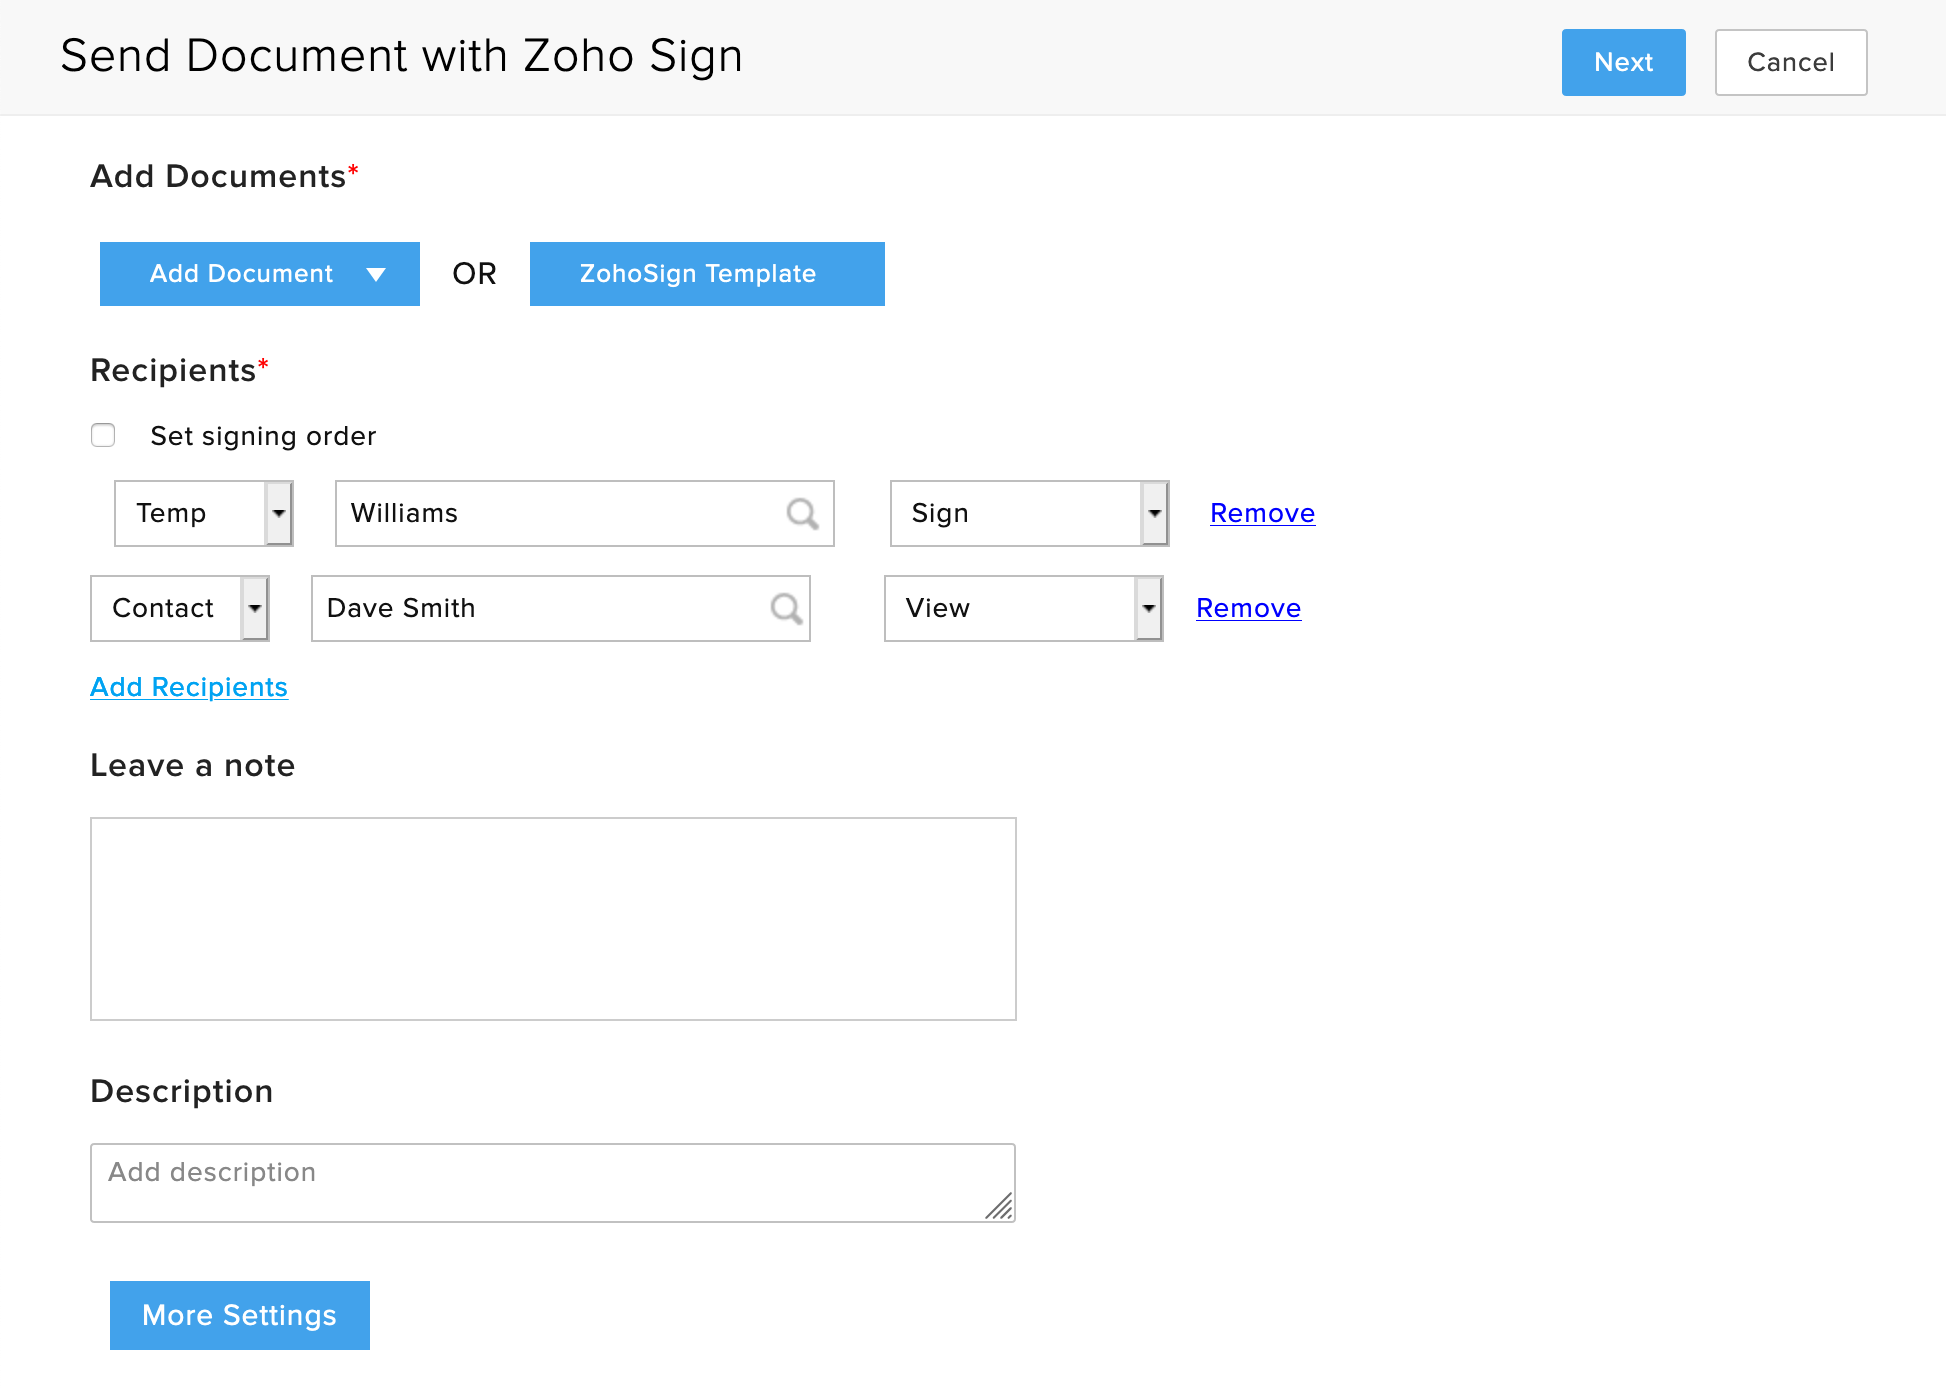Click search icon in Dave Smith field
Image resolution: width=1946 pixels, height=1388 pixels.
click(x=786, y=609)
